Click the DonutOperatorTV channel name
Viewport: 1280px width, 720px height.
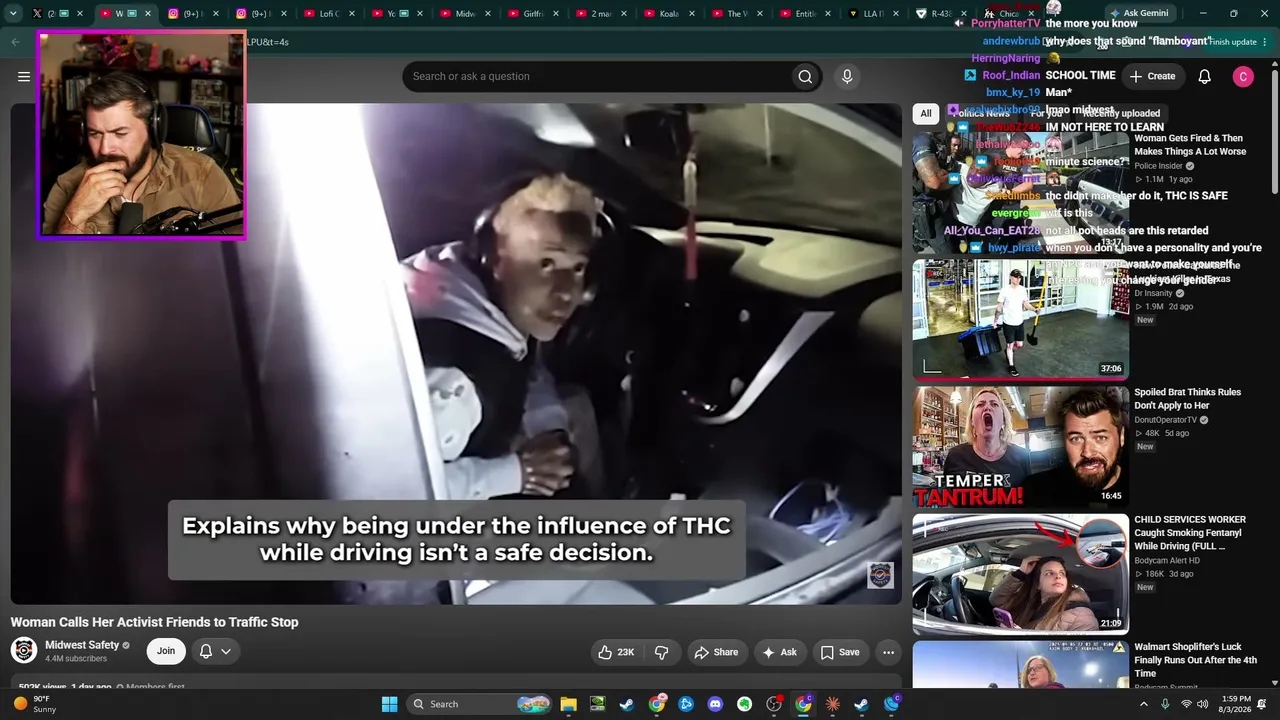(x=1165, y=420)
